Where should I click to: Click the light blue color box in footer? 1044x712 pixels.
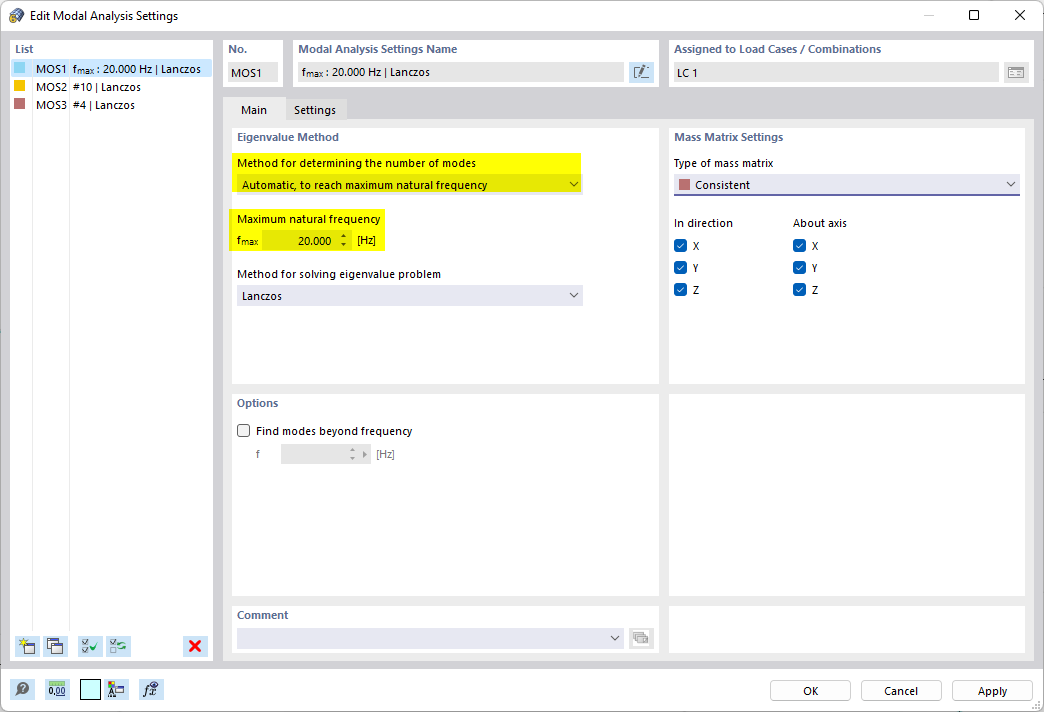pyautogui.click(x=90, y=689)
